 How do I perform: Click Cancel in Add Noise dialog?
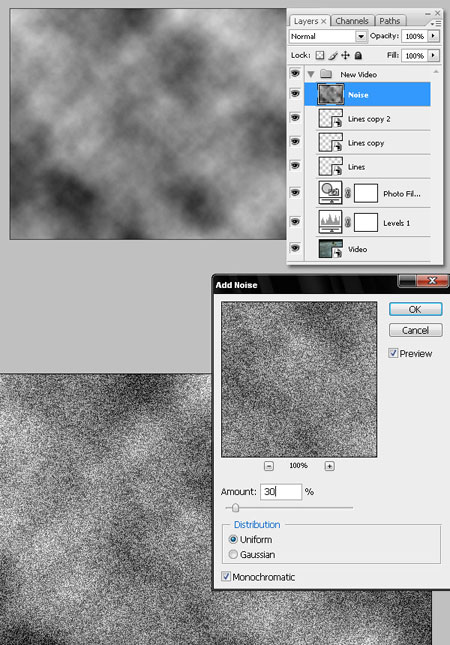tap(415, 330)
